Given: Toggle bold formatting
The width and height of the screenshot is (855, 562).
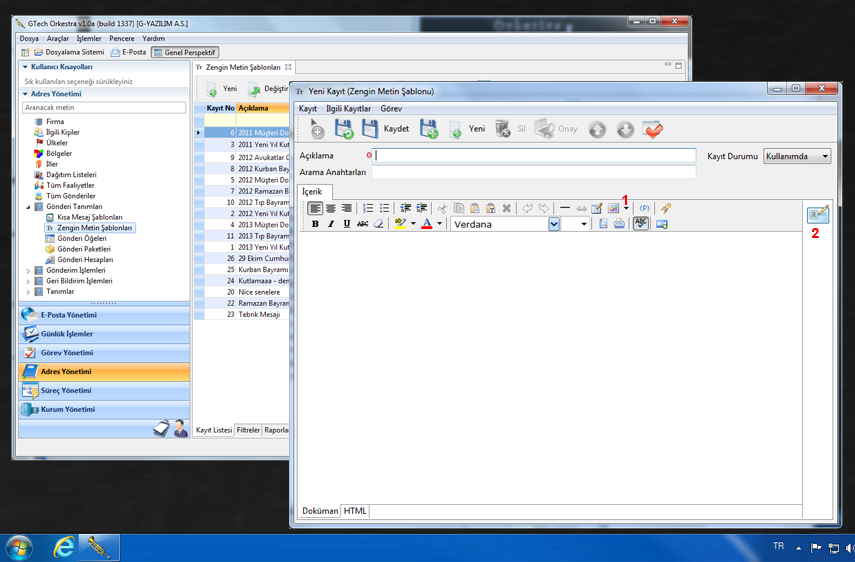Looking at the screenshot, I should 315,224.
